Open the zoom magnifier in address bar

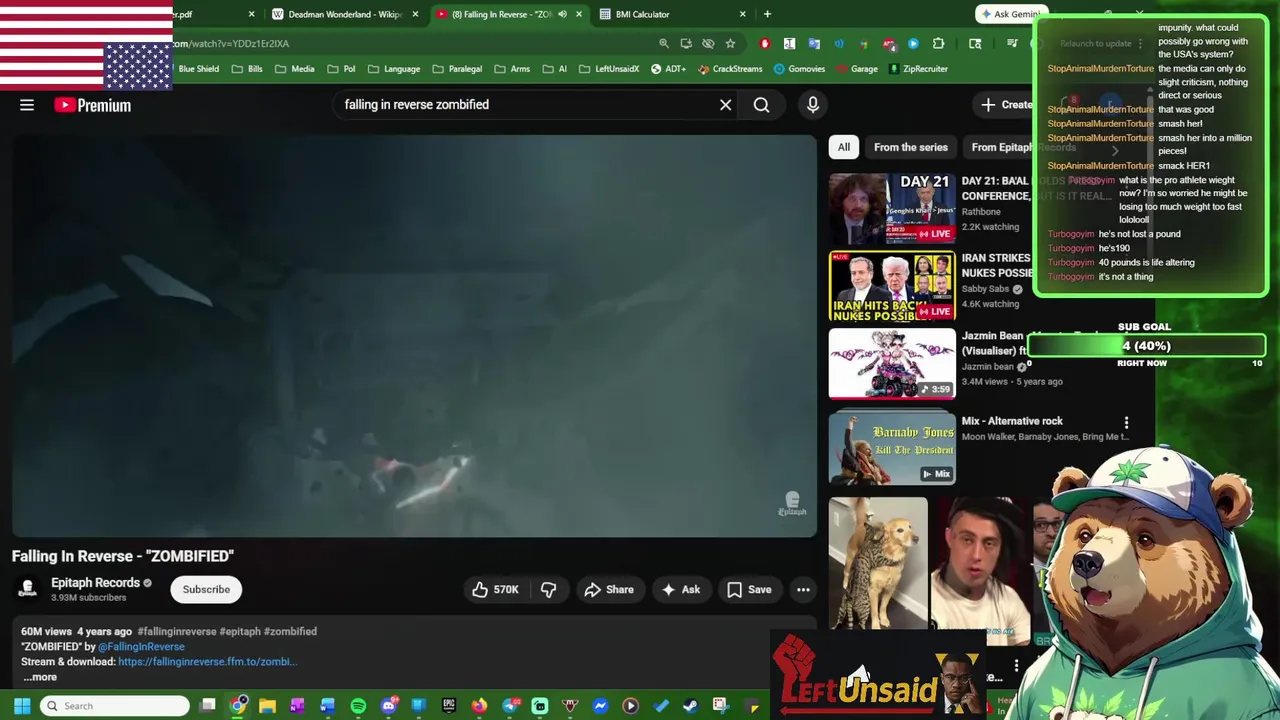pyautogui.click(x=664, y=44)
